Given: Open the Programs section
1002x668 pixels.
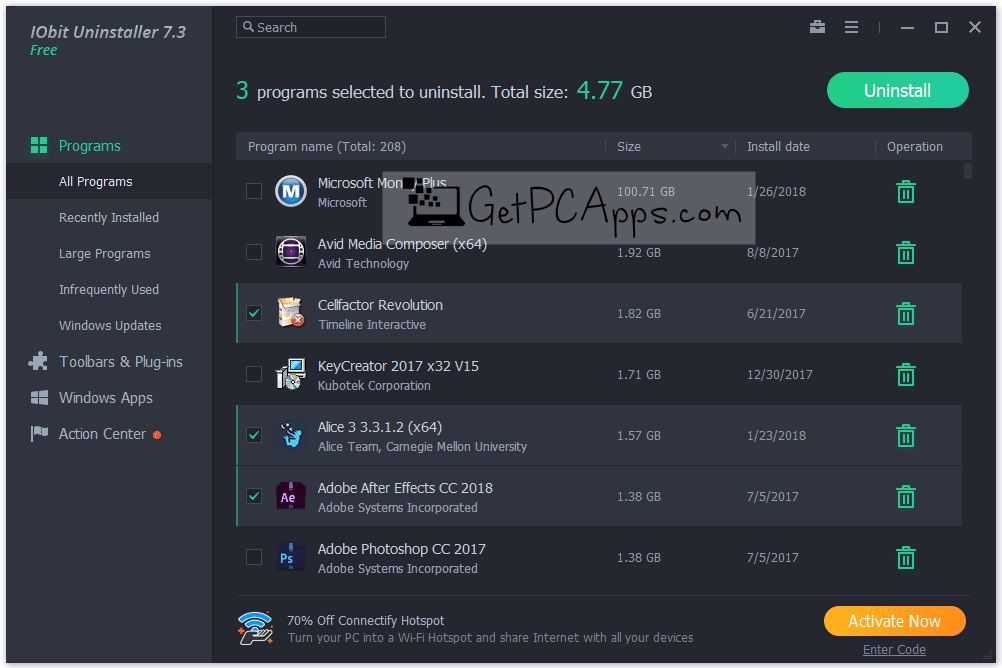Looking at the screenshot, I should tap(89, 146).
